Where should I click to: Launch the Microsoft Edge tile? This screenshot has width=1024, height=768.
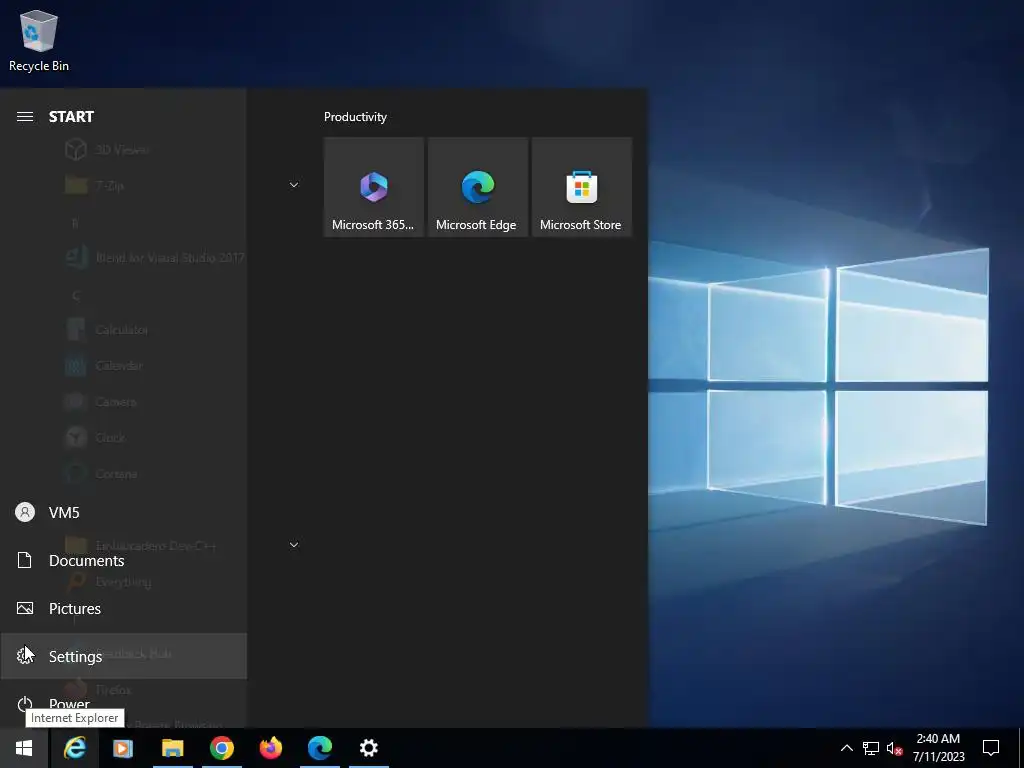(x=477, y=187)
